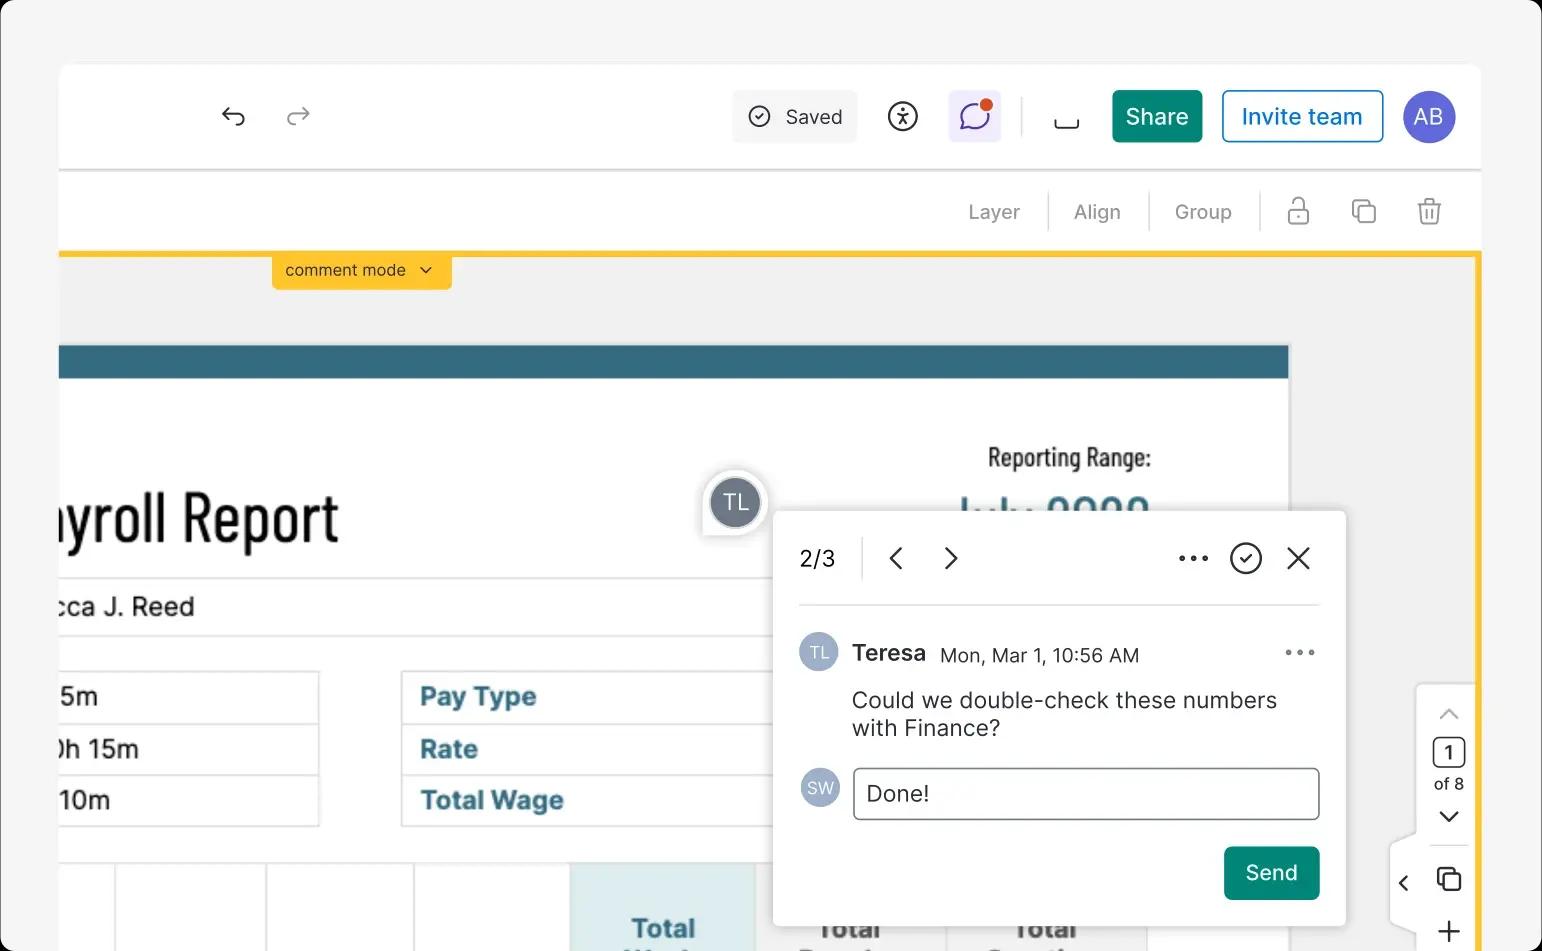Click the Reporting Range: label
The height and width of the screenshot is (951, 1542).
click(1069, 458)
